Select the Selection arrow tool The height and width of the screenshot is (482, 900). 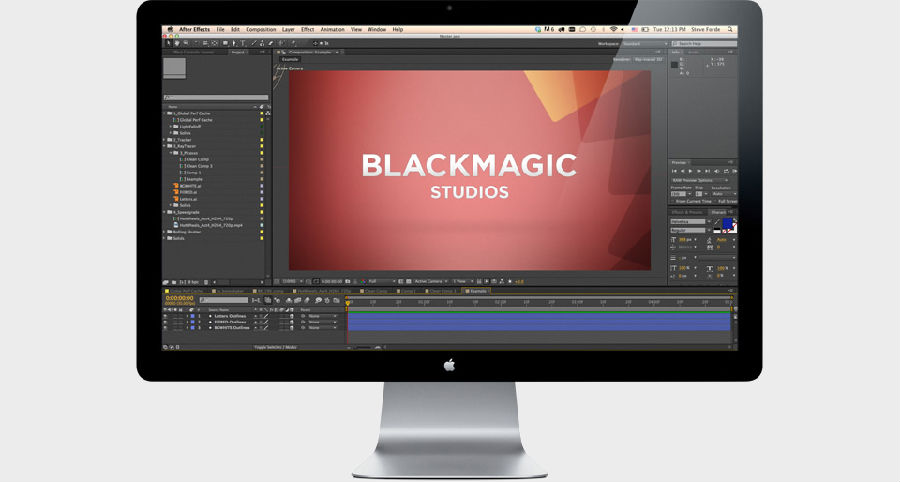[168, 44]
